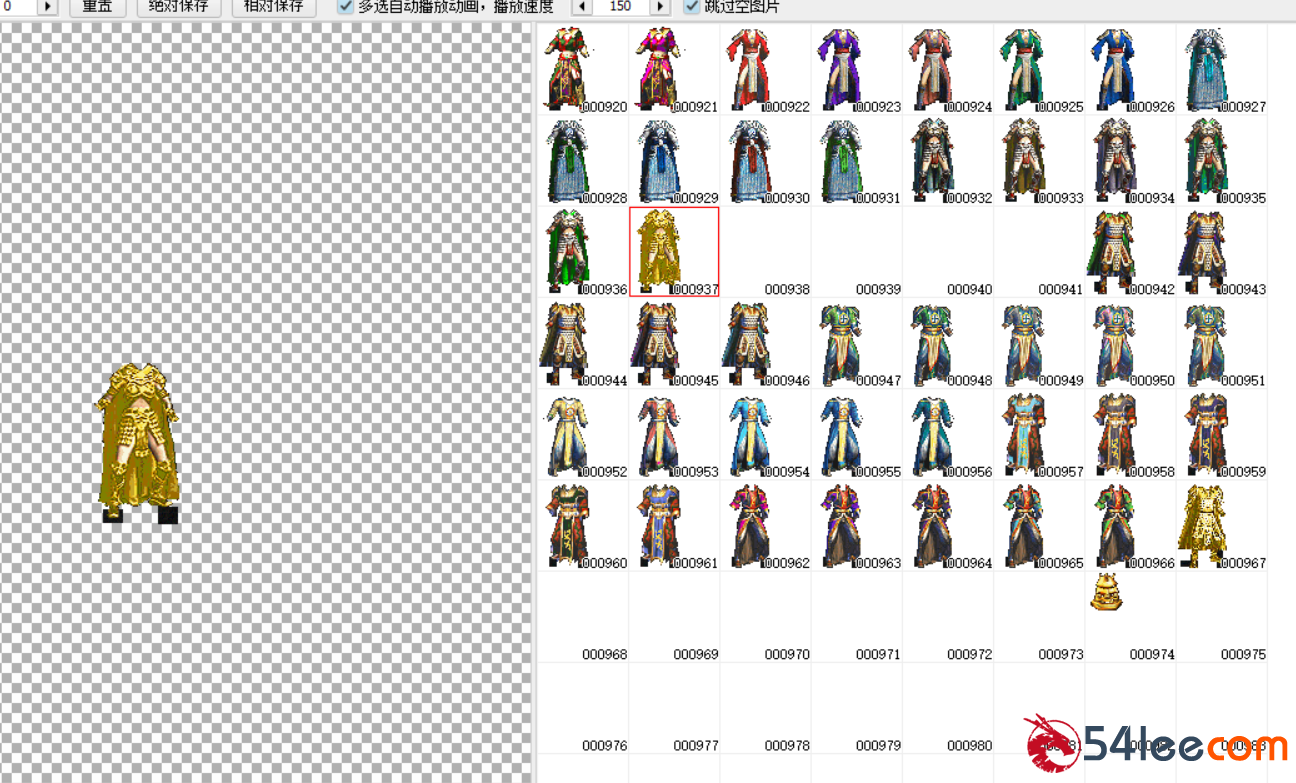Select thumbnail 000954 light blue robe
Screen dimensions: 1296x783
766,434
